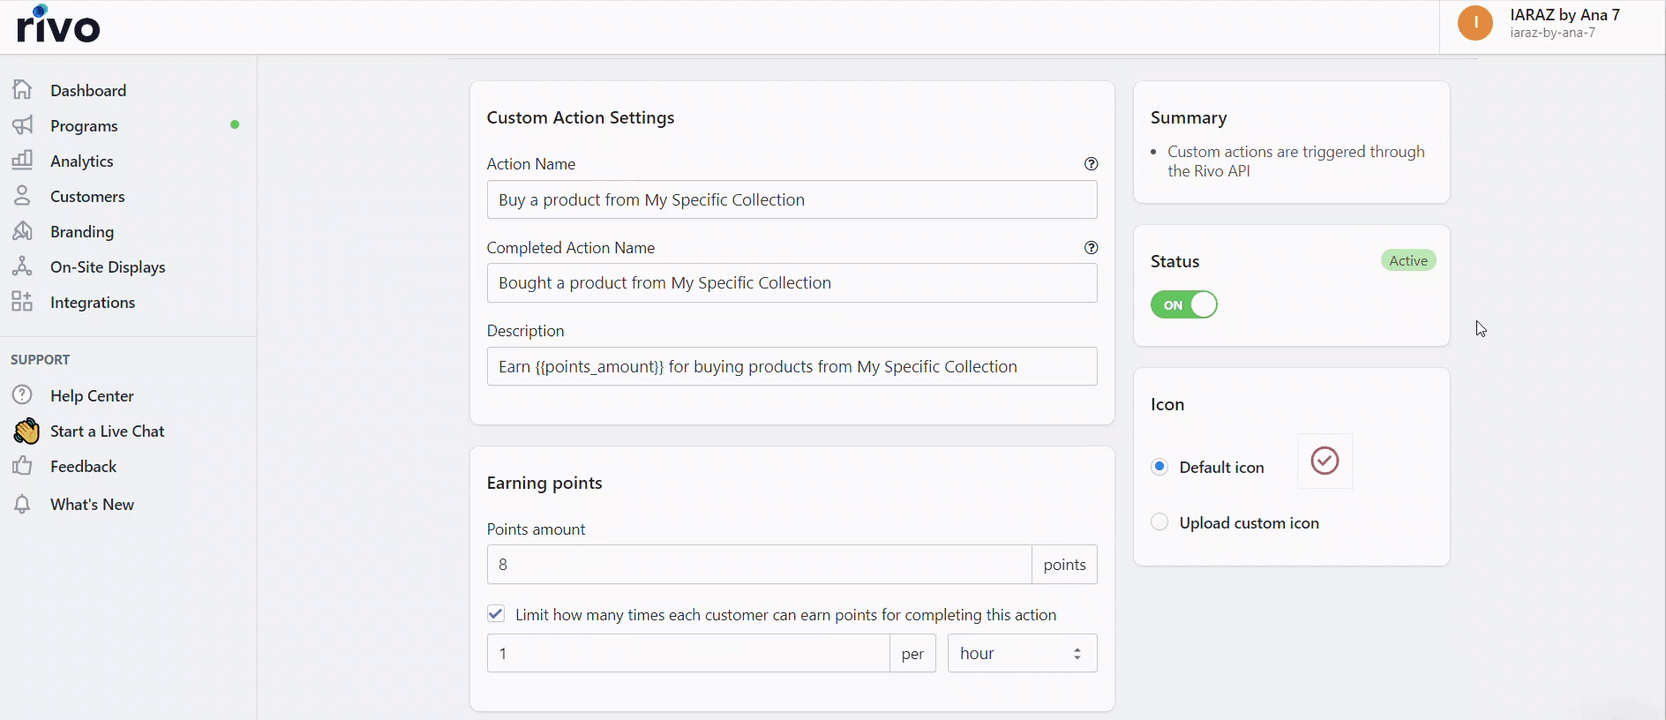Open the hour period dropdown
1666x720 pixels.
(1022, 653)
